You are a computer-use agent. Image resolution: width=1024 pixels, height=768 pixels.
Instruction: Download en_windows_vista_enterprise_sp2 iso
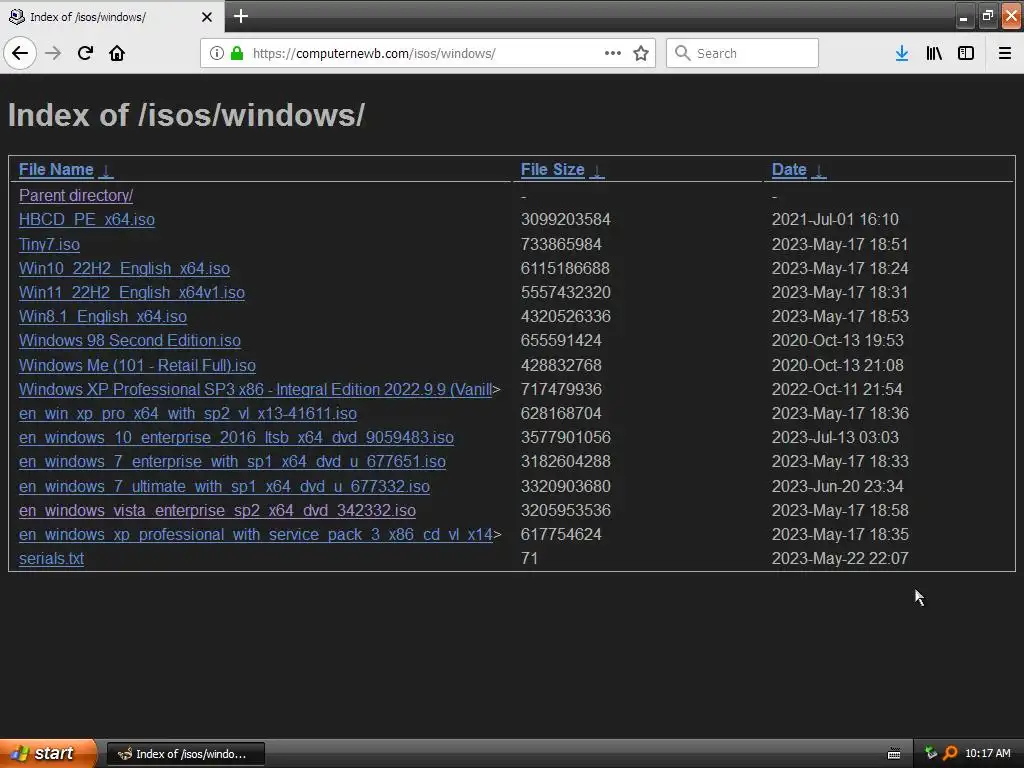217,510
